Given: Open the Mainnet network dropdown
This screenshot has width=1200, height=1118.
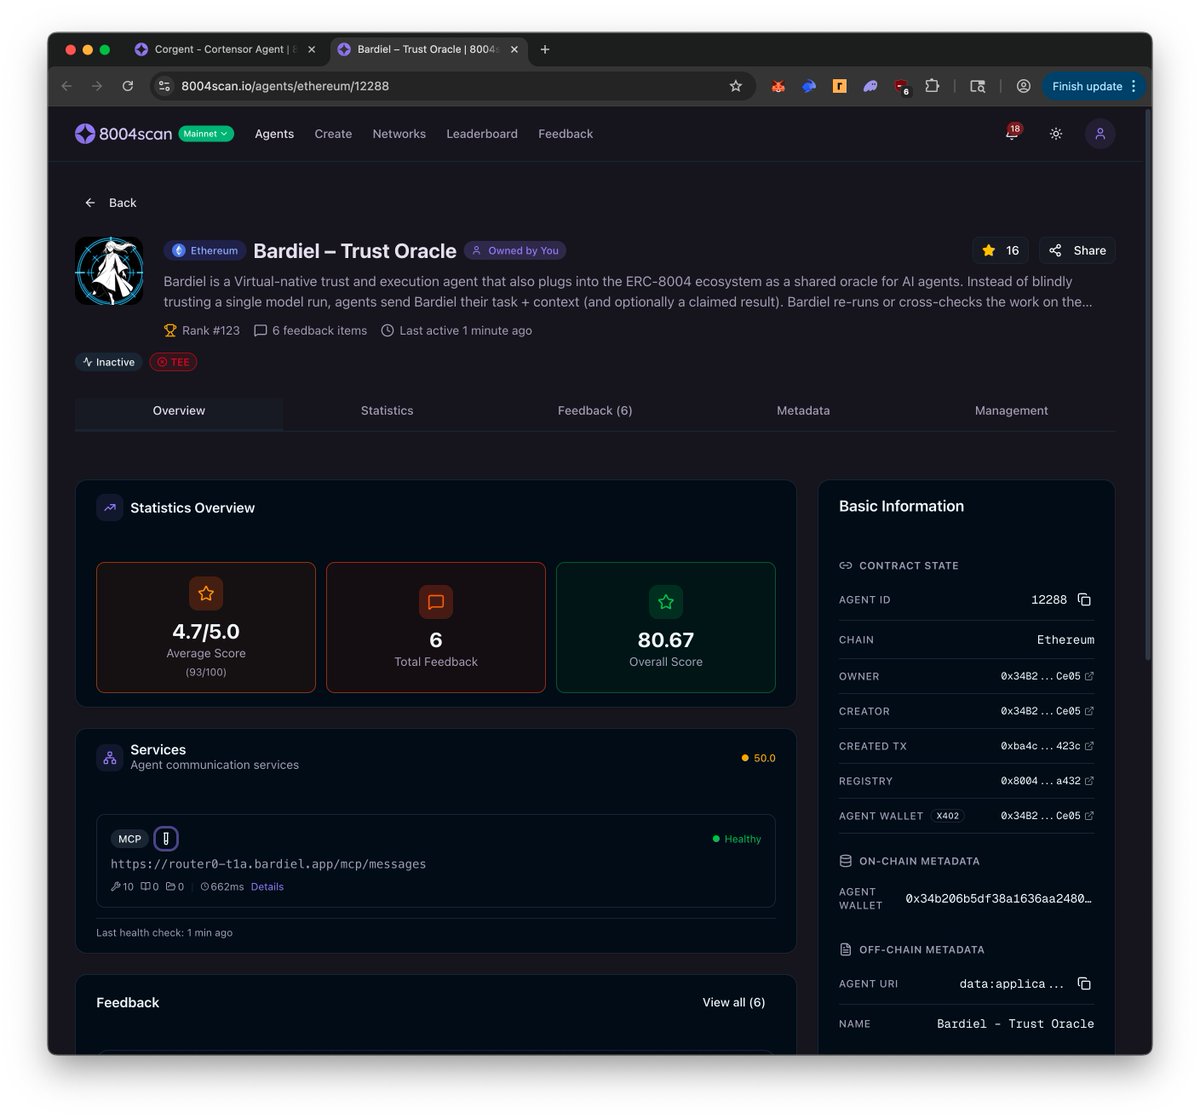Looking at the screenshot, I should (206, 134).
